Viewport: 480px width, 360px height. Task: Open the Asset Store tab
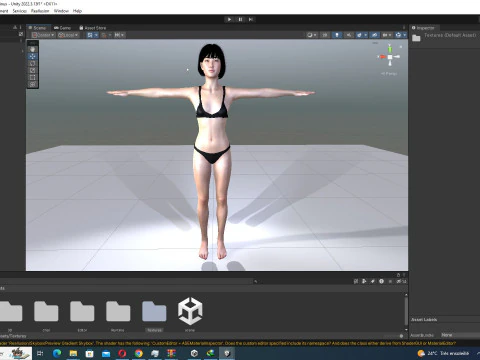(x=93, y=28)
